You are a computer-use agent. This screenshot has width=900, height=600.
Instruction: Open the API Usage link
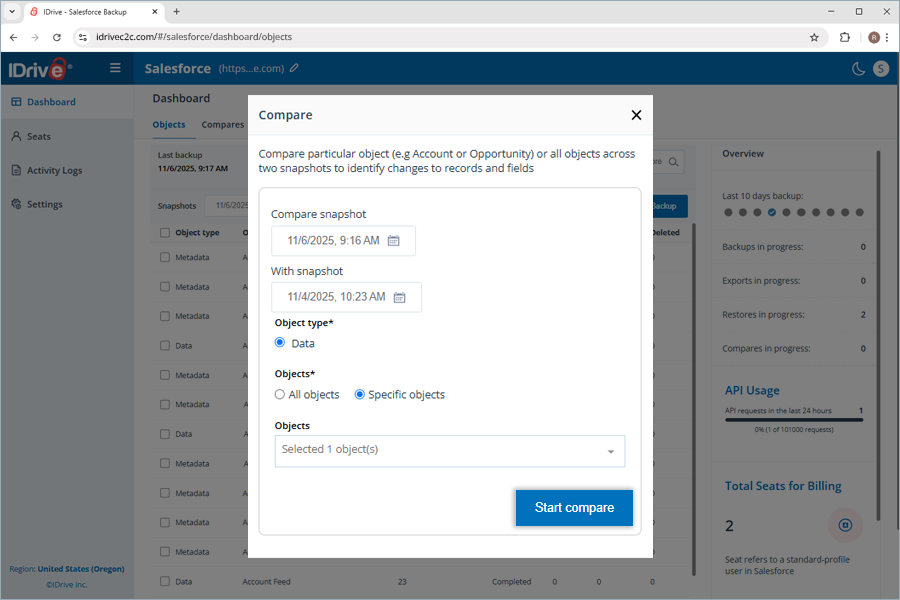pos(752,390)
